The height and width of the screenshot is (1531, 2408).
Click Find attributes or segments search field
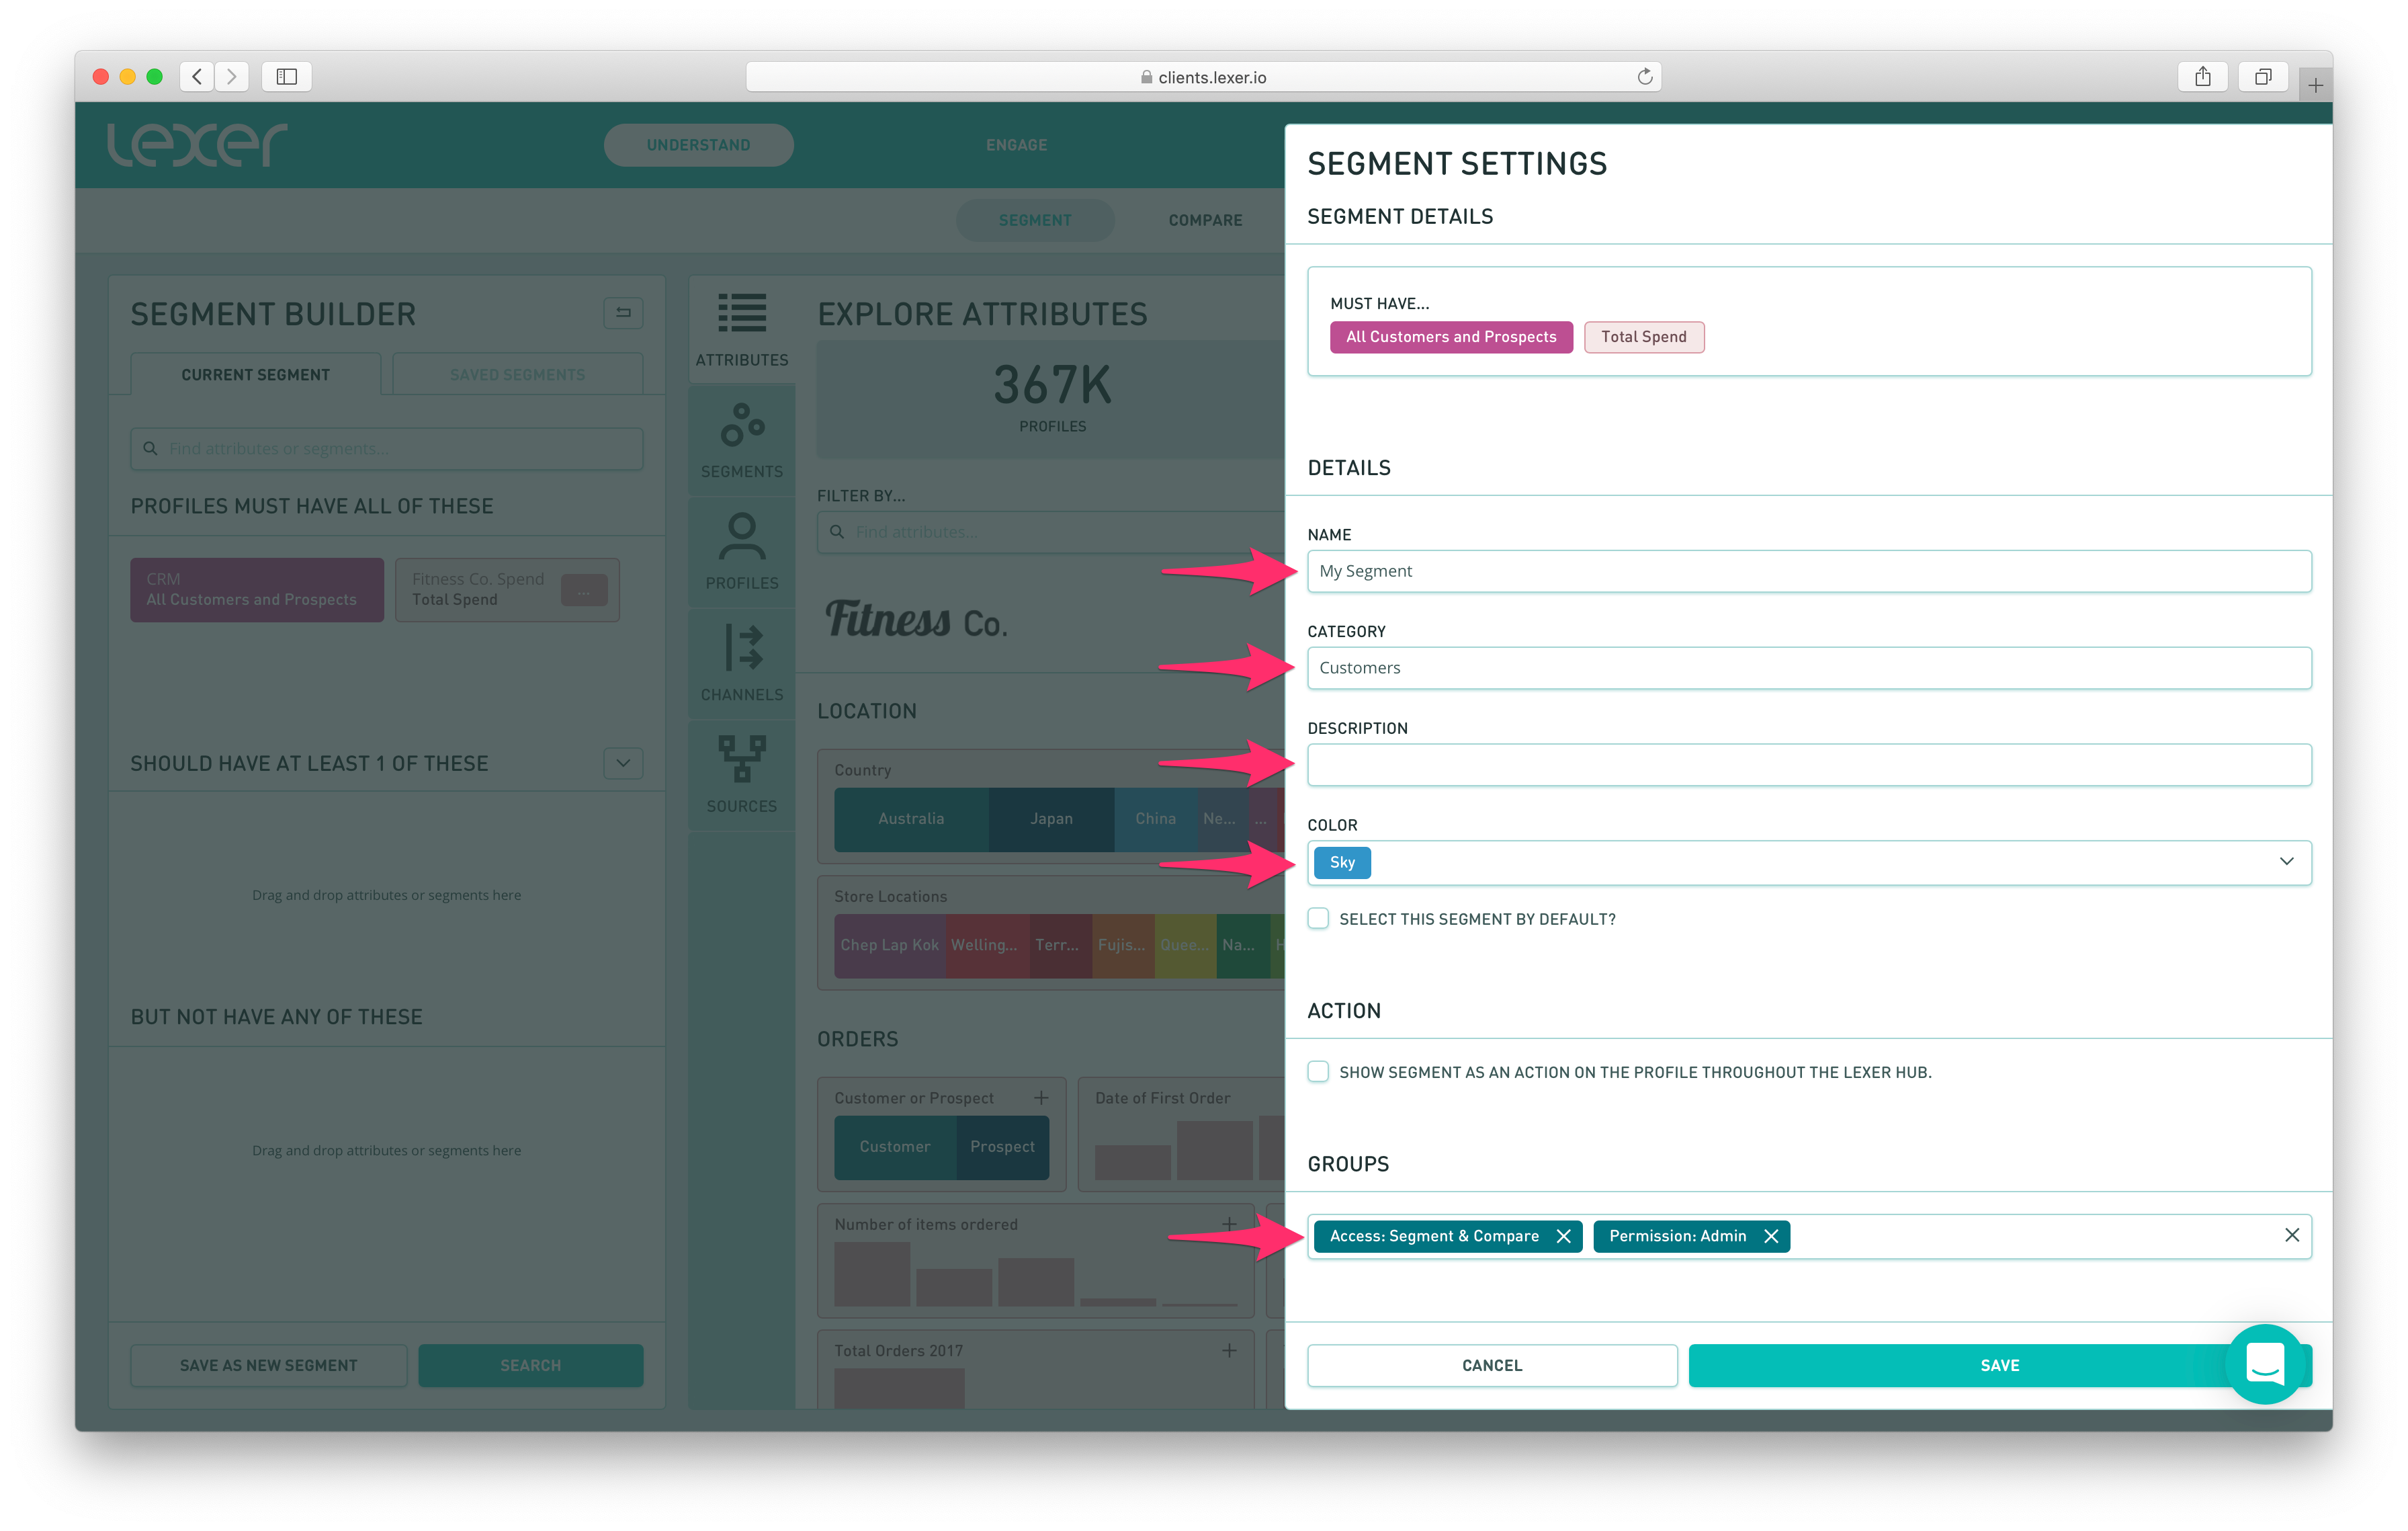386,448
